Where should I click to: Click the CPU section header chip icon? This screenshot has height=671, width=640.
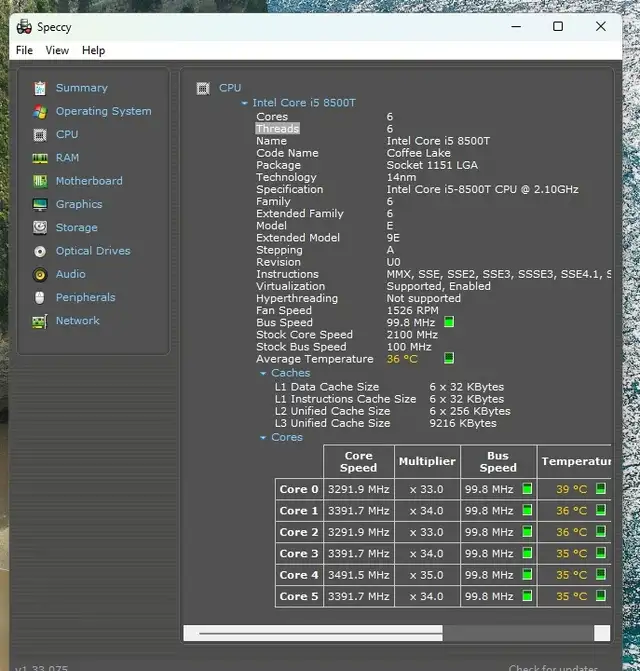203,88
